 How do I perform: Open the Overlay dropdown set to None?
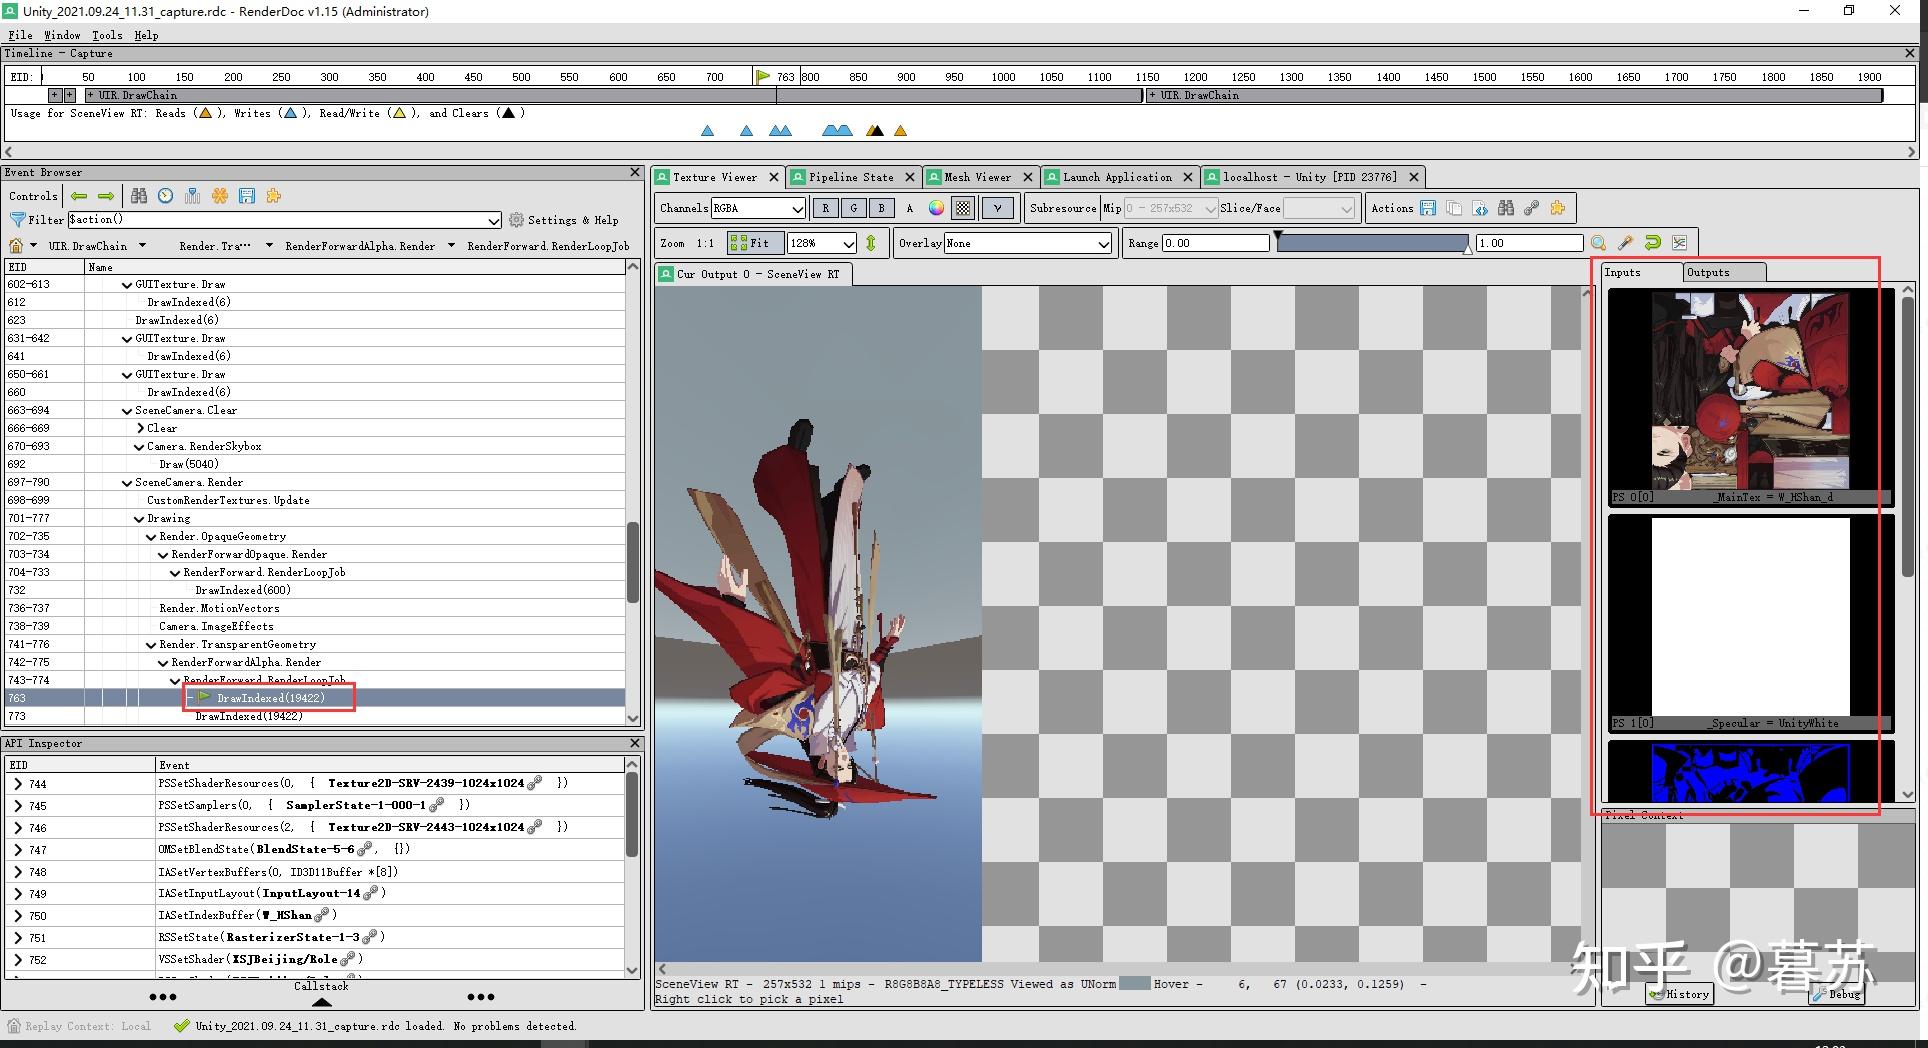click(1028, 243)
